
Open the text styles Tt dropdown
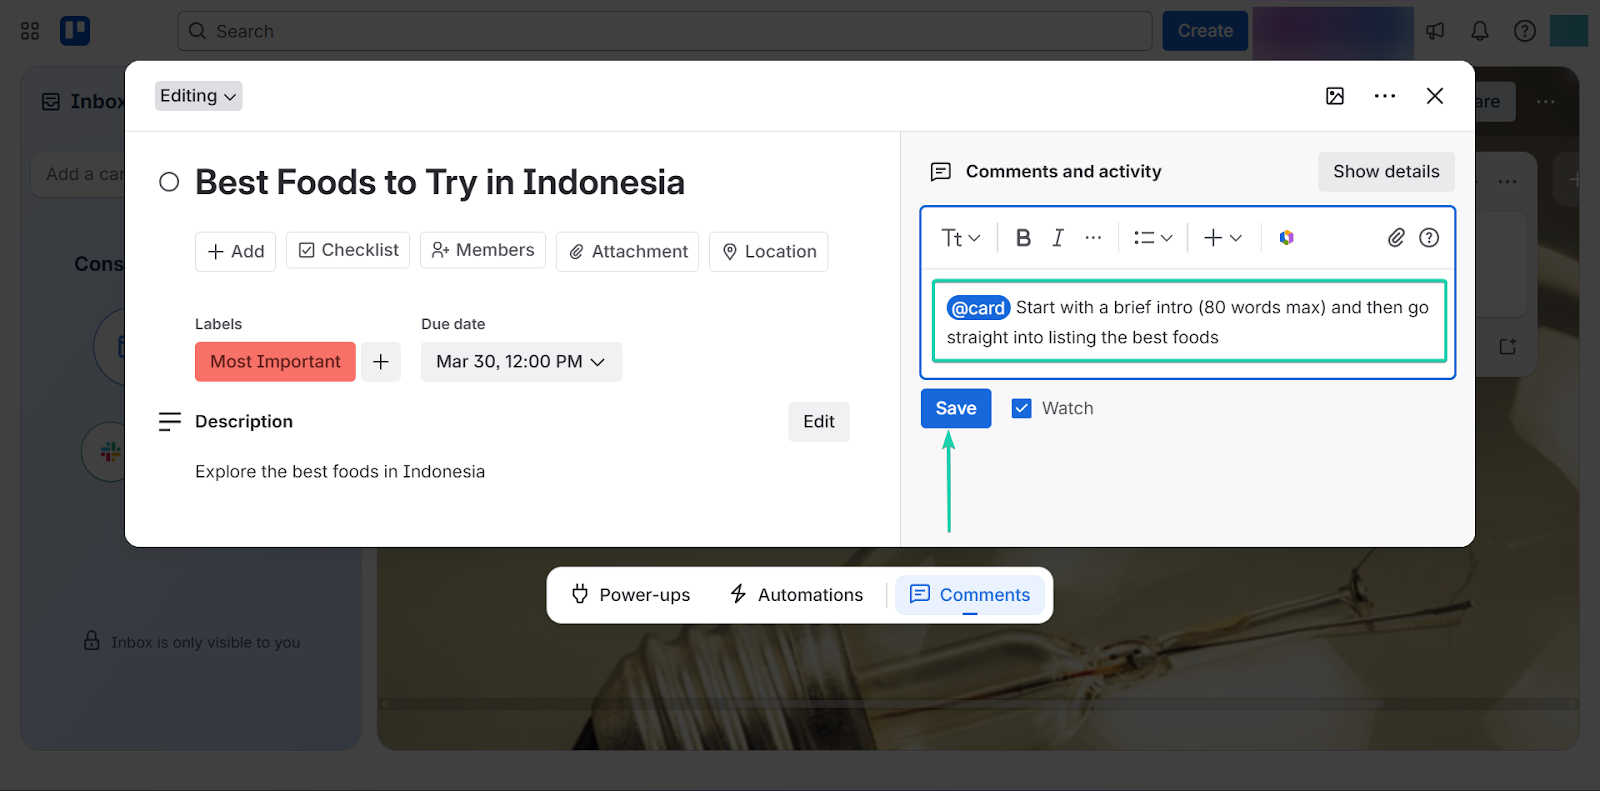point(961,238)
